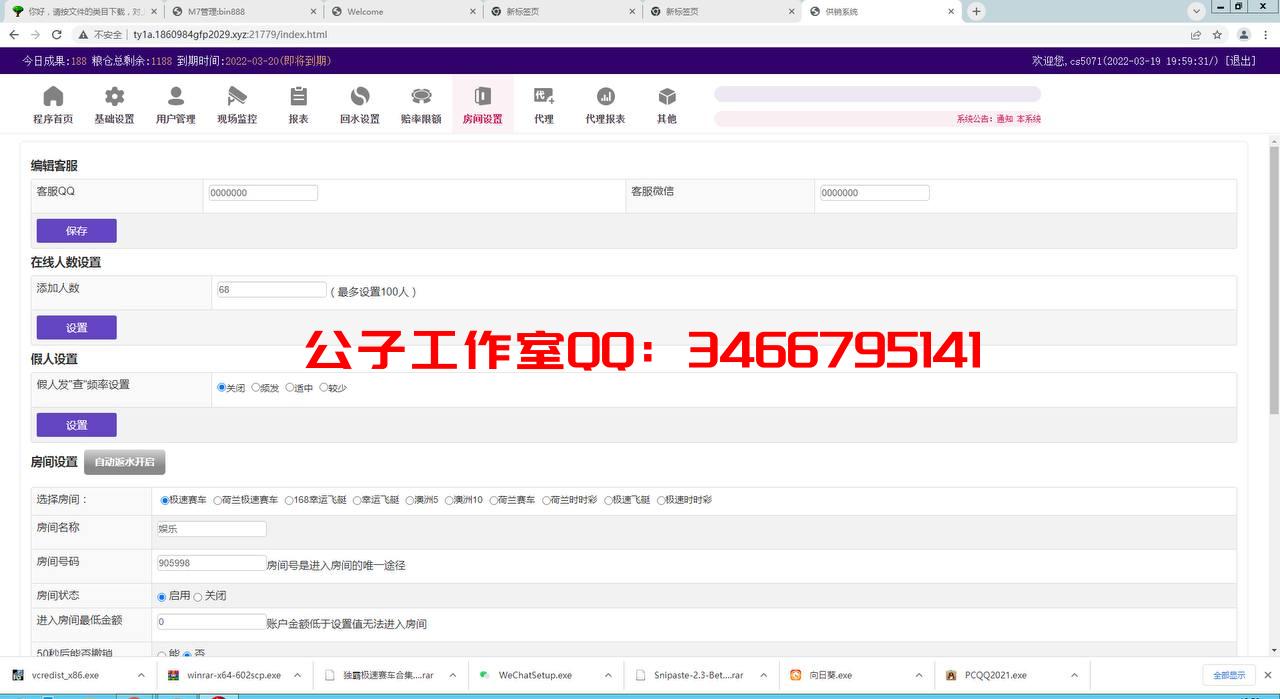Click 保存 button for customer service
The image size is (1280, 699).
point(77,231)
